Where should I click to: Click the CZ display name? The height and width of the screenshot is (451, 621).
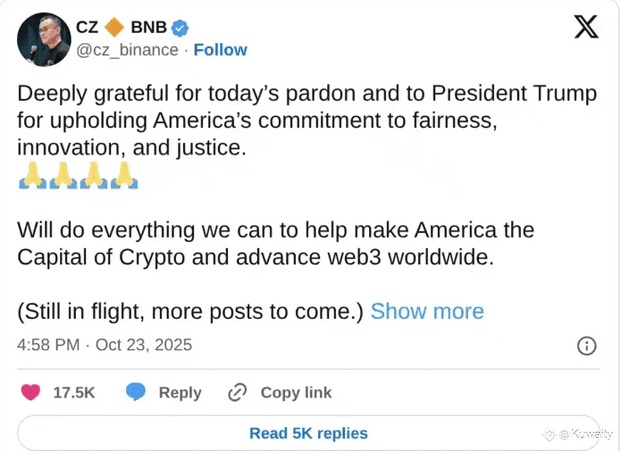pos(87,27)
